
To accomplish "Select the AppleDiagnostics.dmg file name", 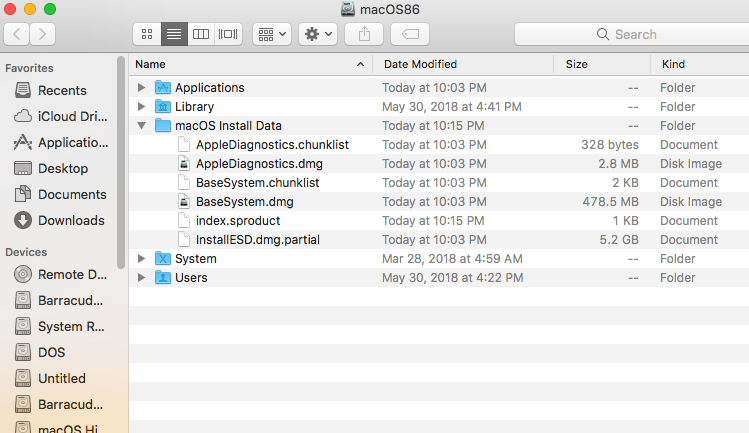I will (259, 164).
